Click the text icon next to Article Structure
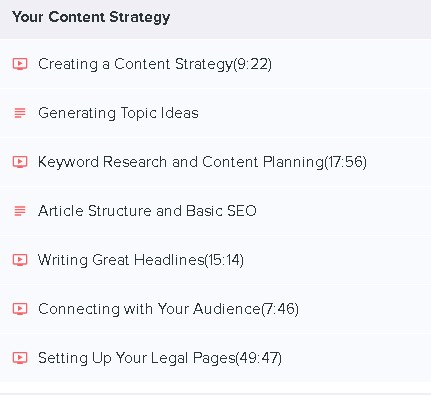Screen dimensions: 431x395 (x=20, y=211)
